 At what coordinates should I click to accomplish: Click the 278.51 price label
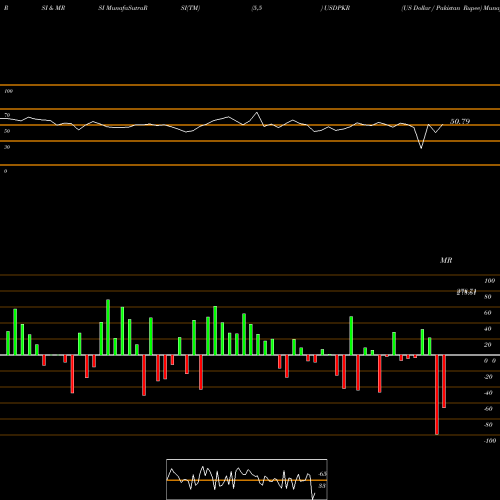click(466, 292)
